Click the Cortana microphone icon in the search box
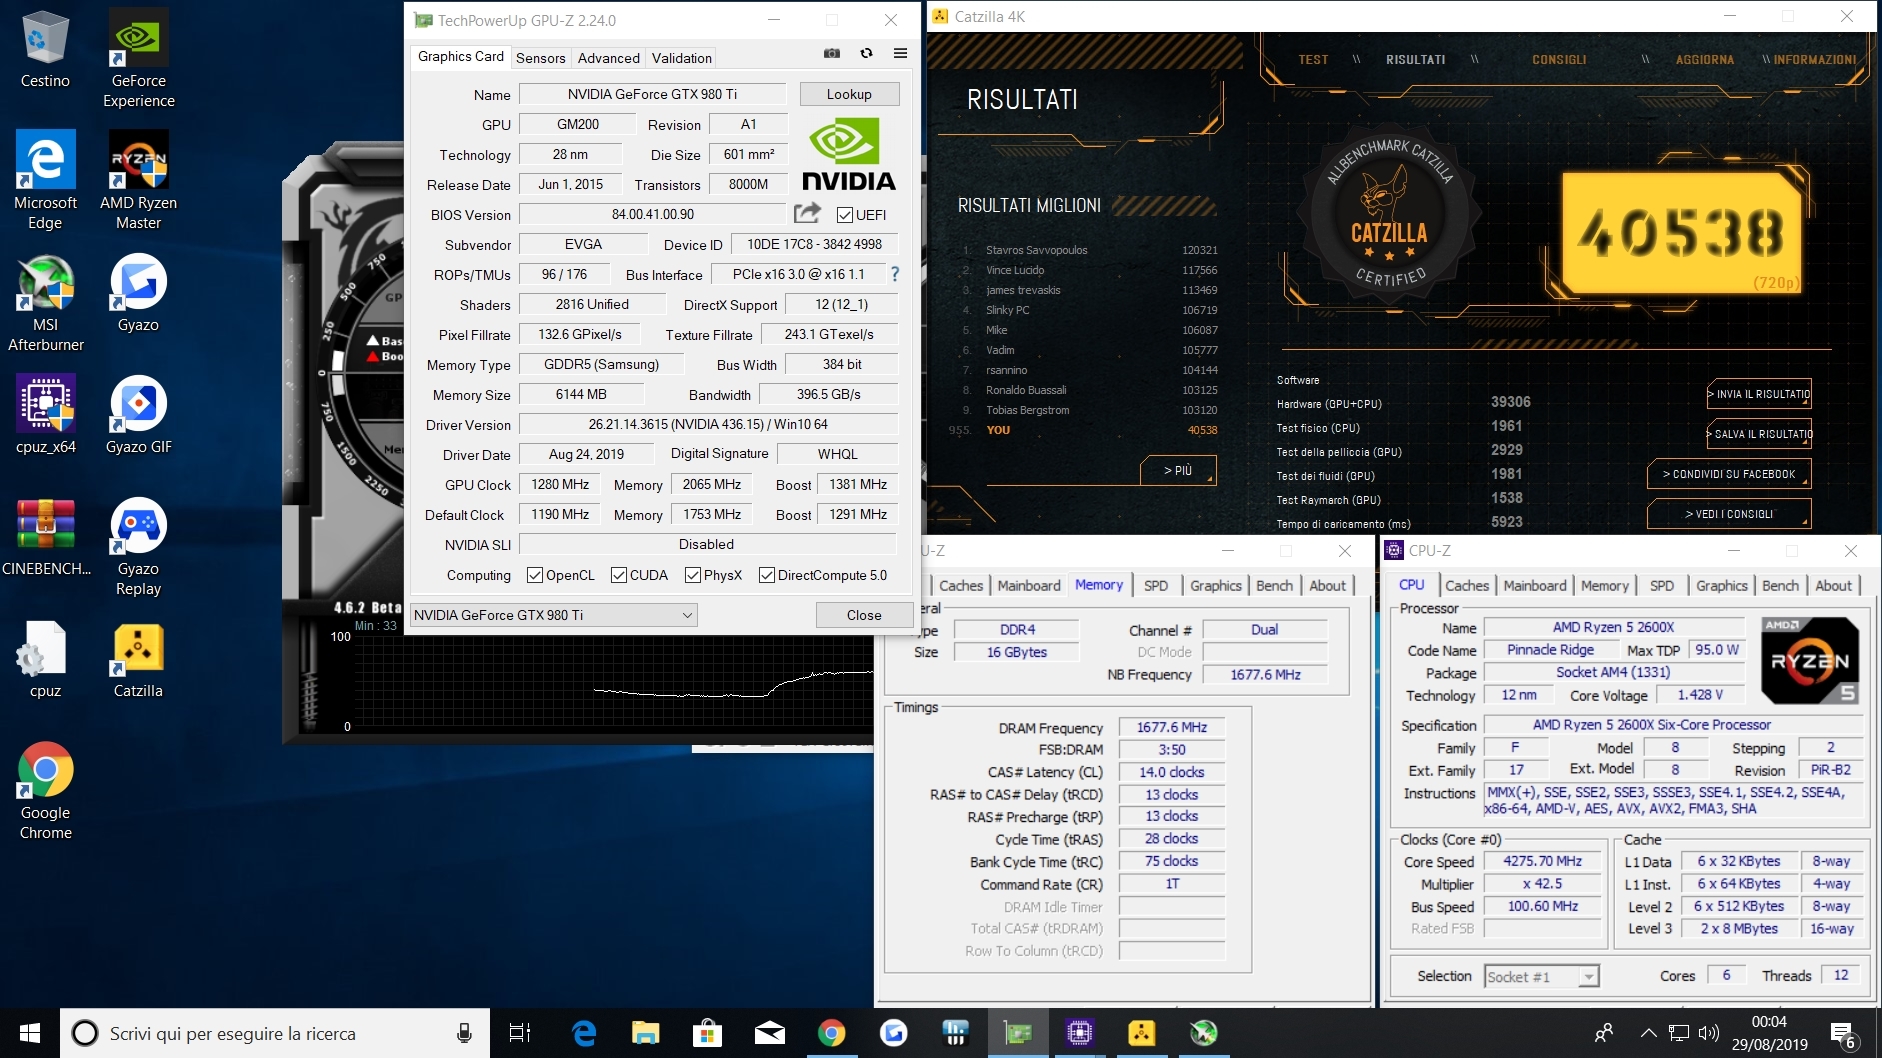This screenshot has width=1882, height=1058. coord(464,1033)
